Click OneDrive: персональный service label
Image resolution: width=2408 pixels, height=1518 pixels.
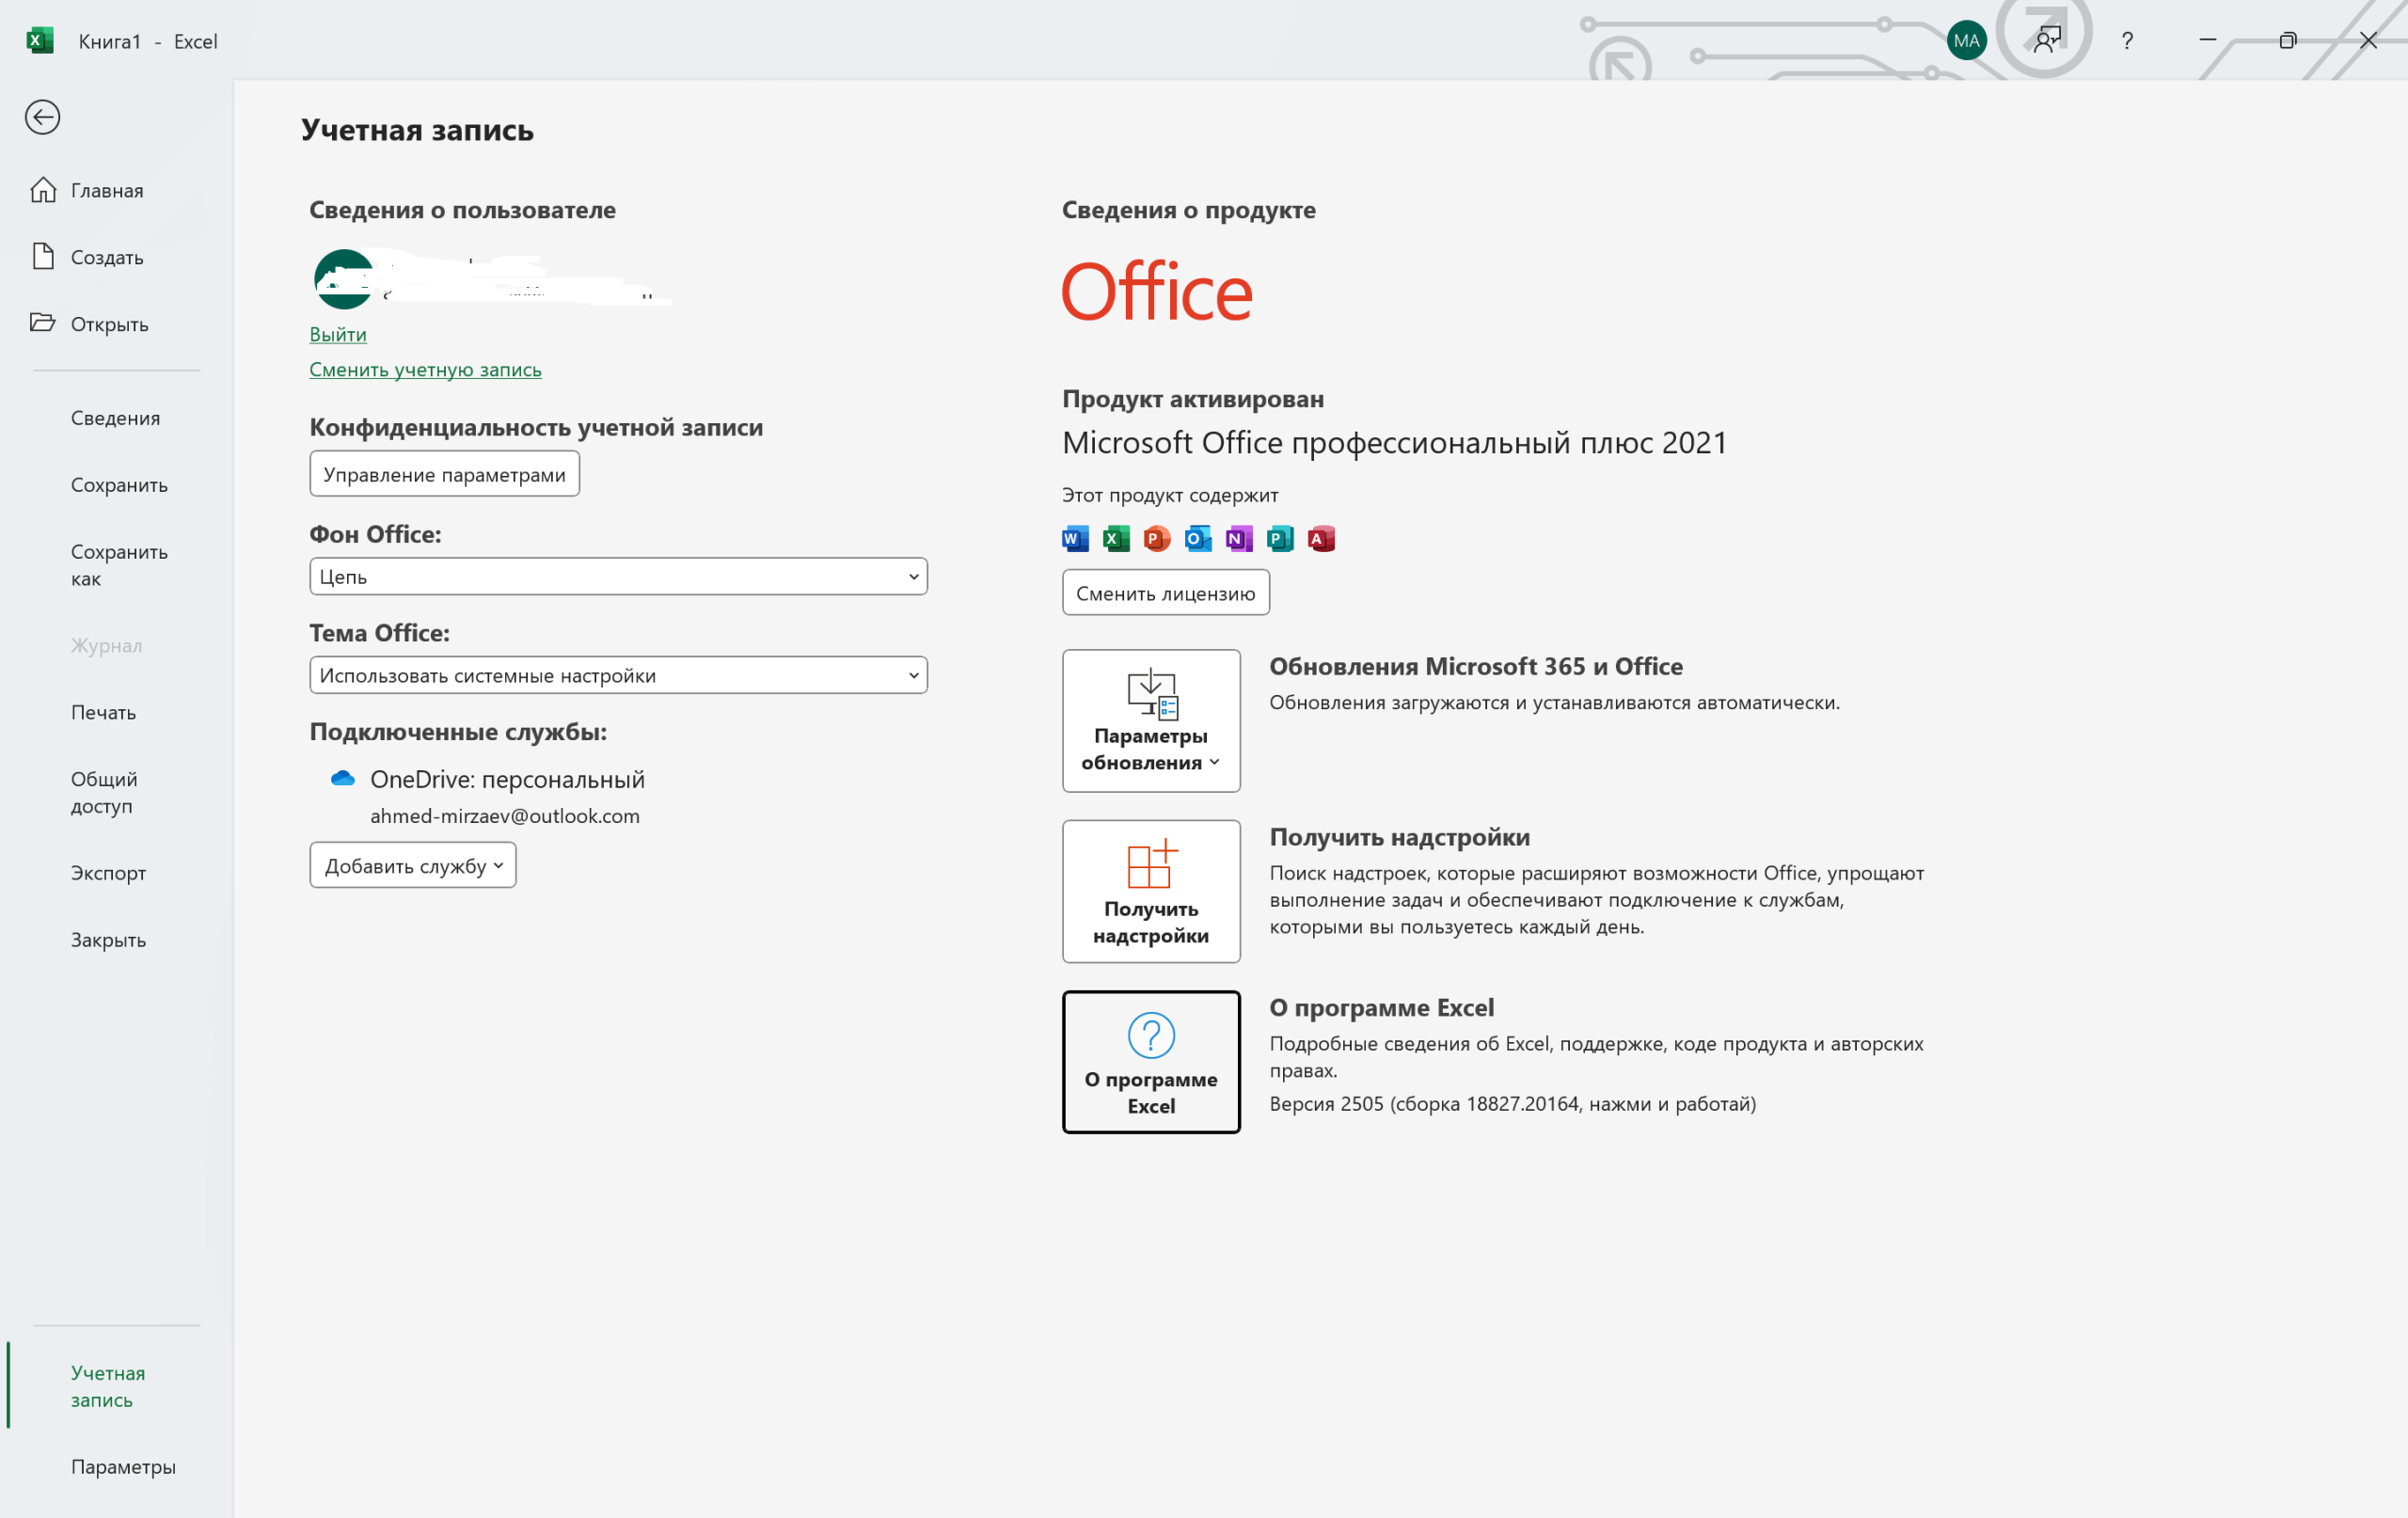tap(508, 779)
